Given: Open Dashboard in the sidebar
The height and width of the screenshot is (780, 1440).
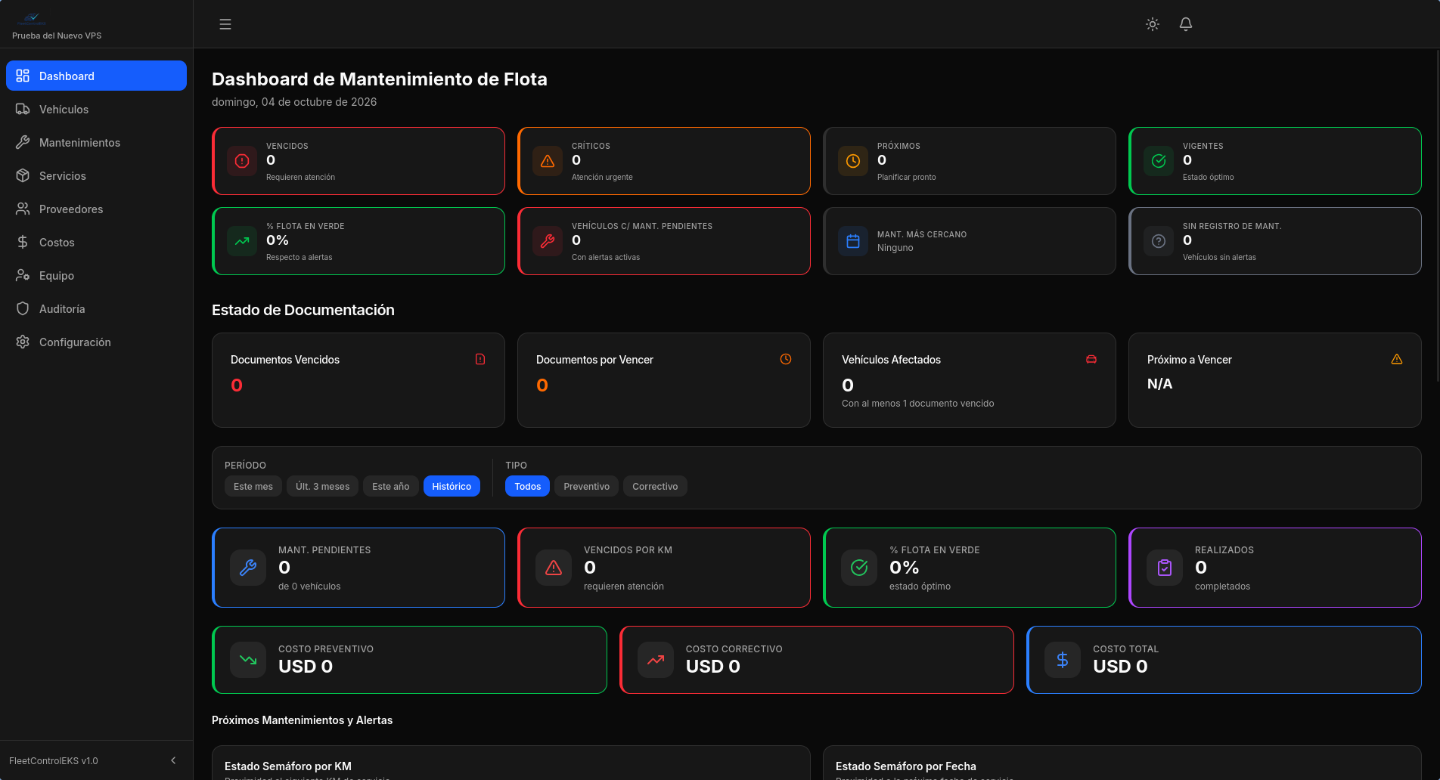Looking at the screenshot, I should pos(96,76).
